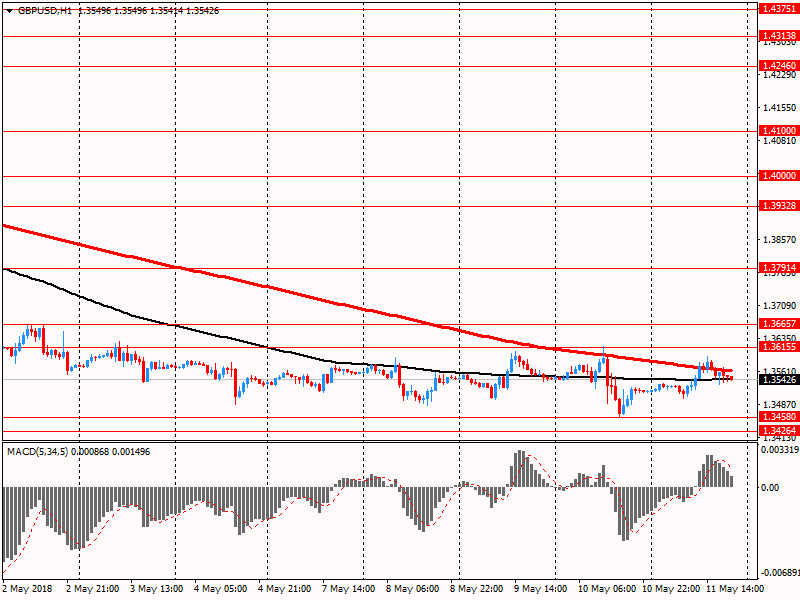Click the 0.003319 MACD scale value
Screen dimensions: 800x600
[x=780, y=450]
